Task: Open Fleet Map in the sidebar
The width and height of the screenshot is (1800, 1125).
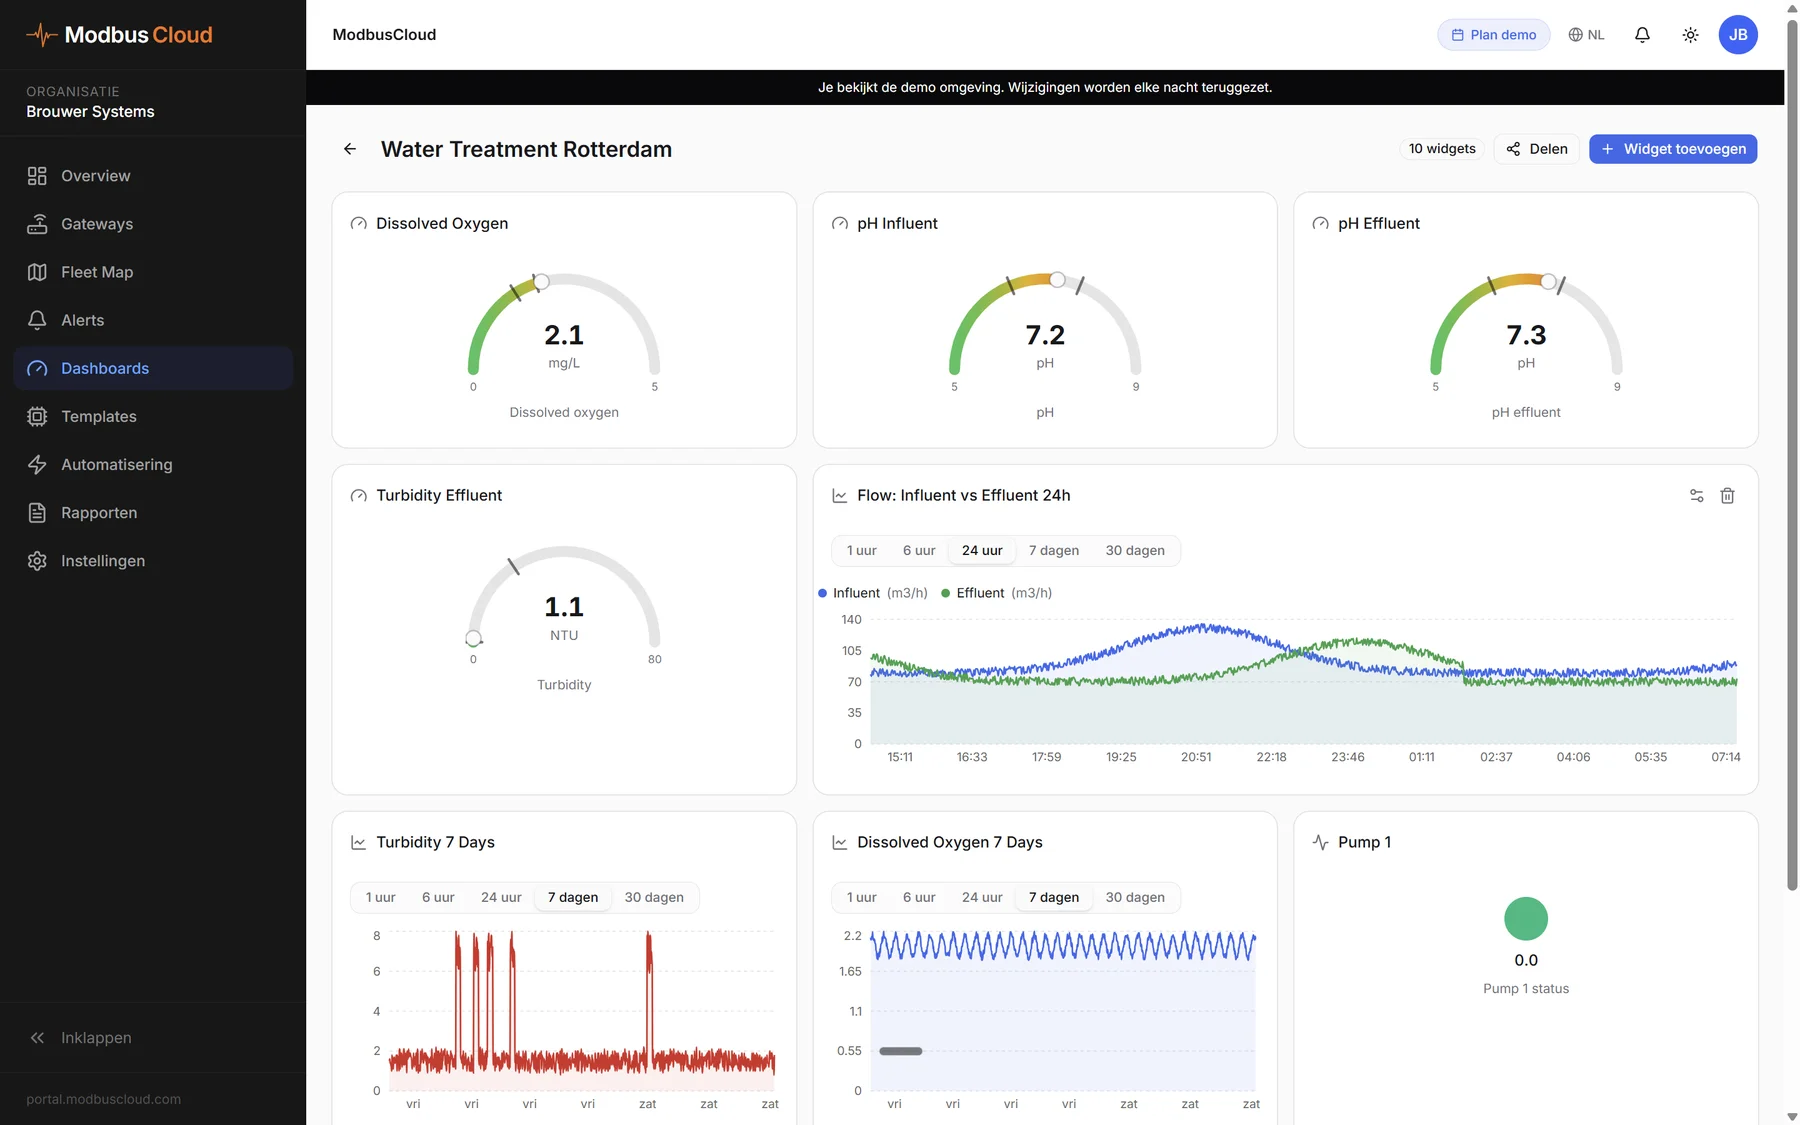Action: click(153, 272)
